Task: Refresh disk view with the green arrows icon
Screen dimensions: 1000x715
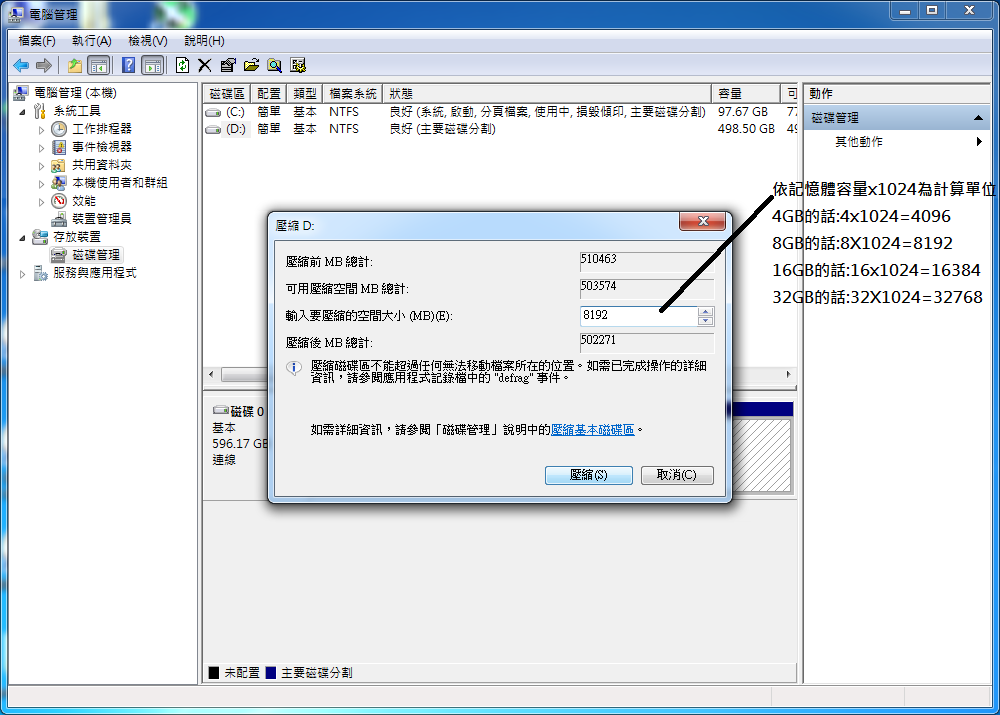Action: [182, 65]
